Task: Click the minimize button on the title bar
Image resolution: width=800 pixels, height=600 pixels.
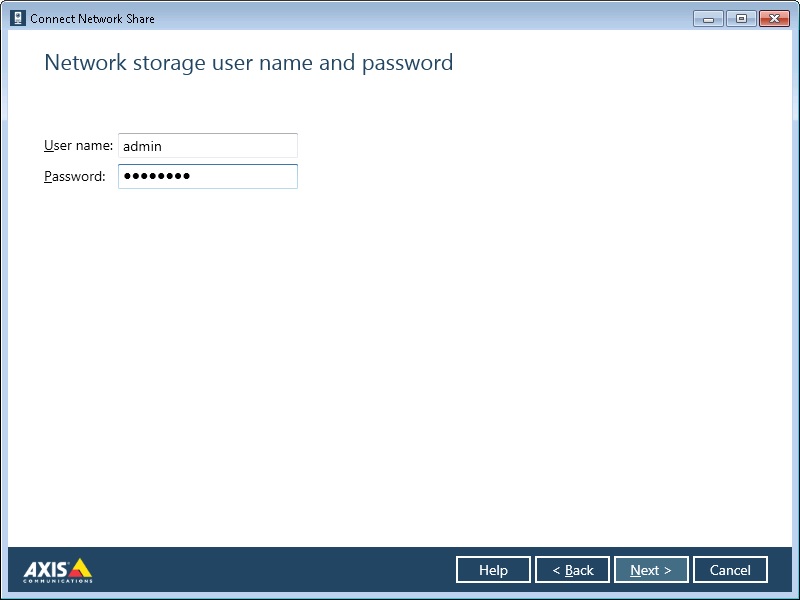Action: pos(707,18)
